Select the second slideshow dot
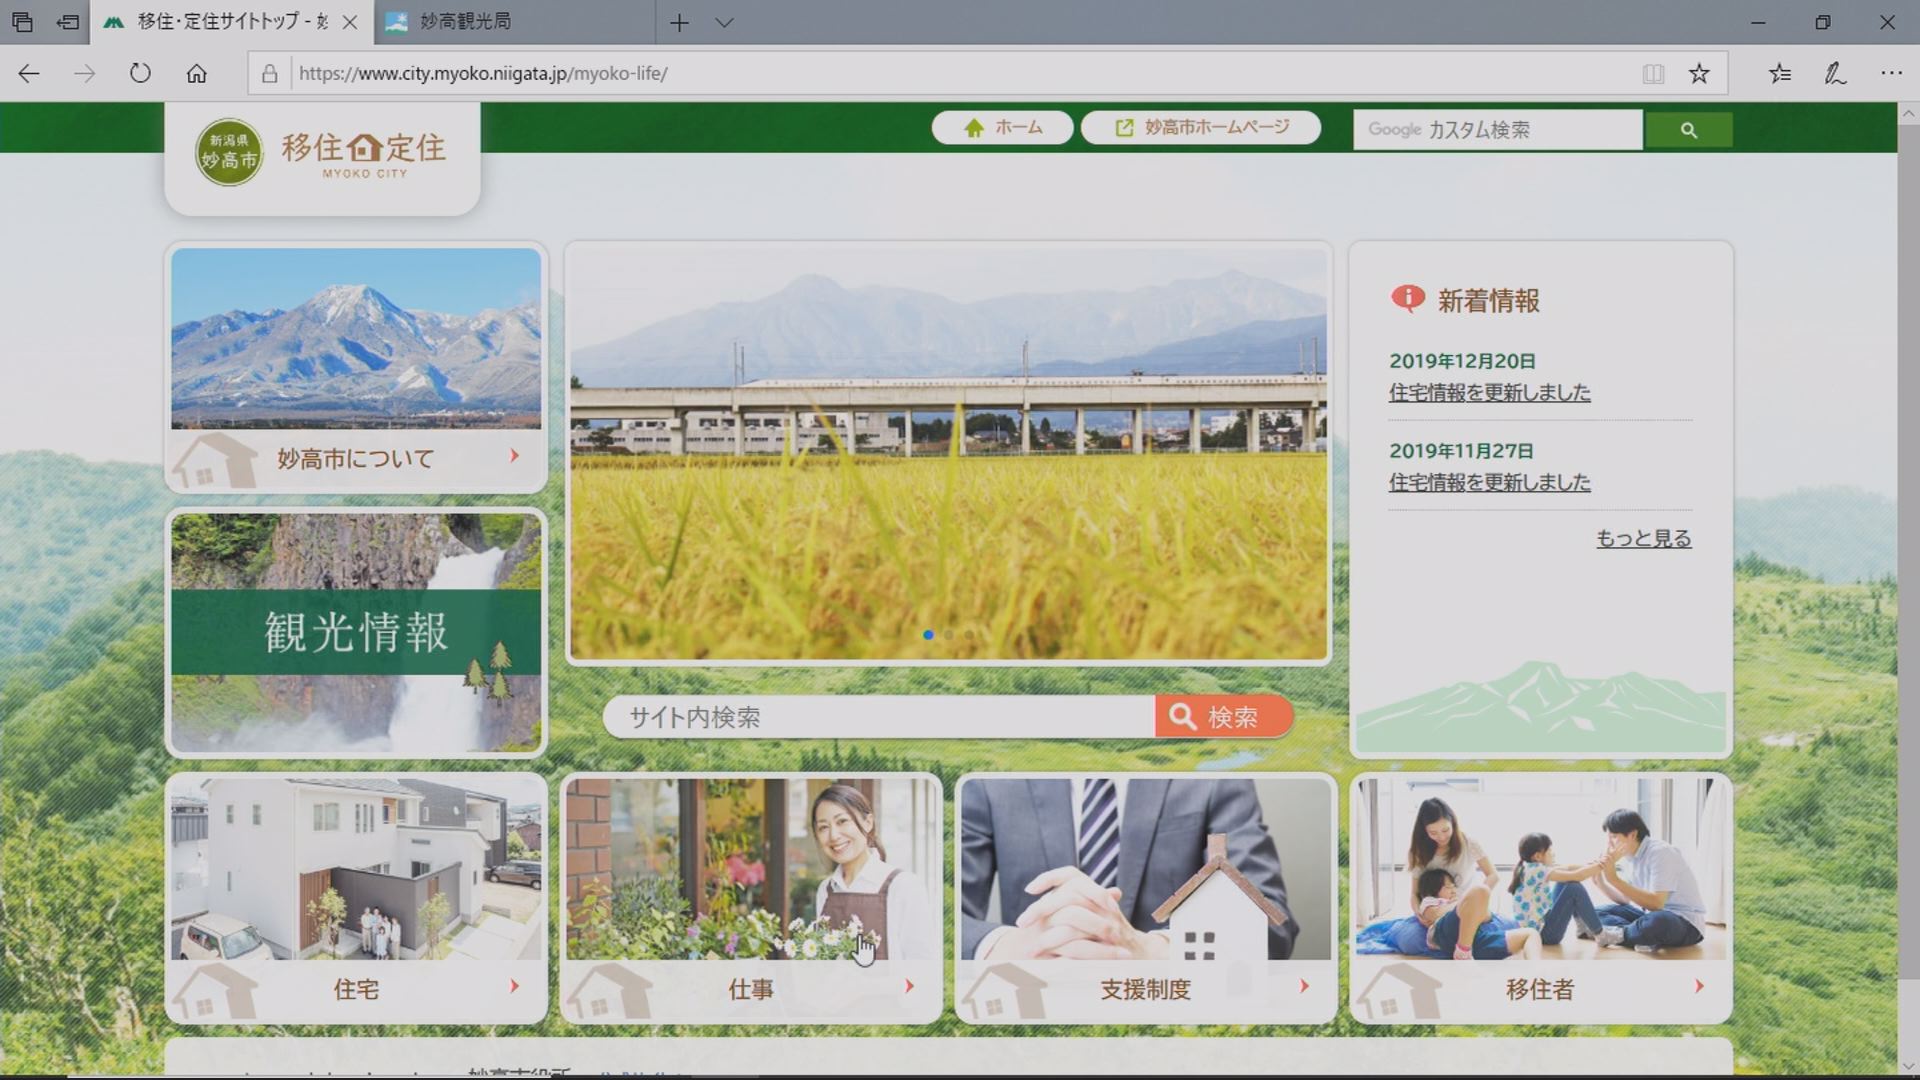 click(x=949, y=635)
